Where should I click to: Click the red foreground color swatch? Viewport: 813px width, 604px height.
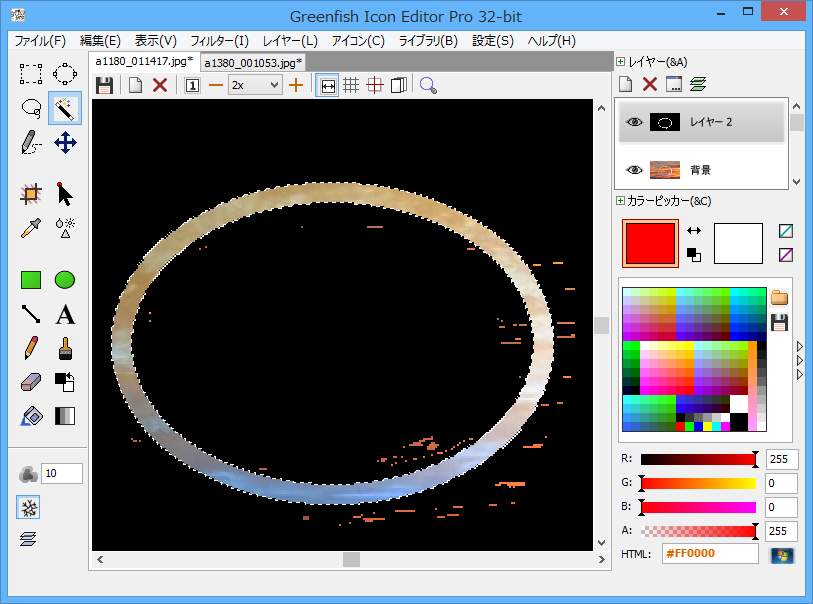click(x=649, y=243)
